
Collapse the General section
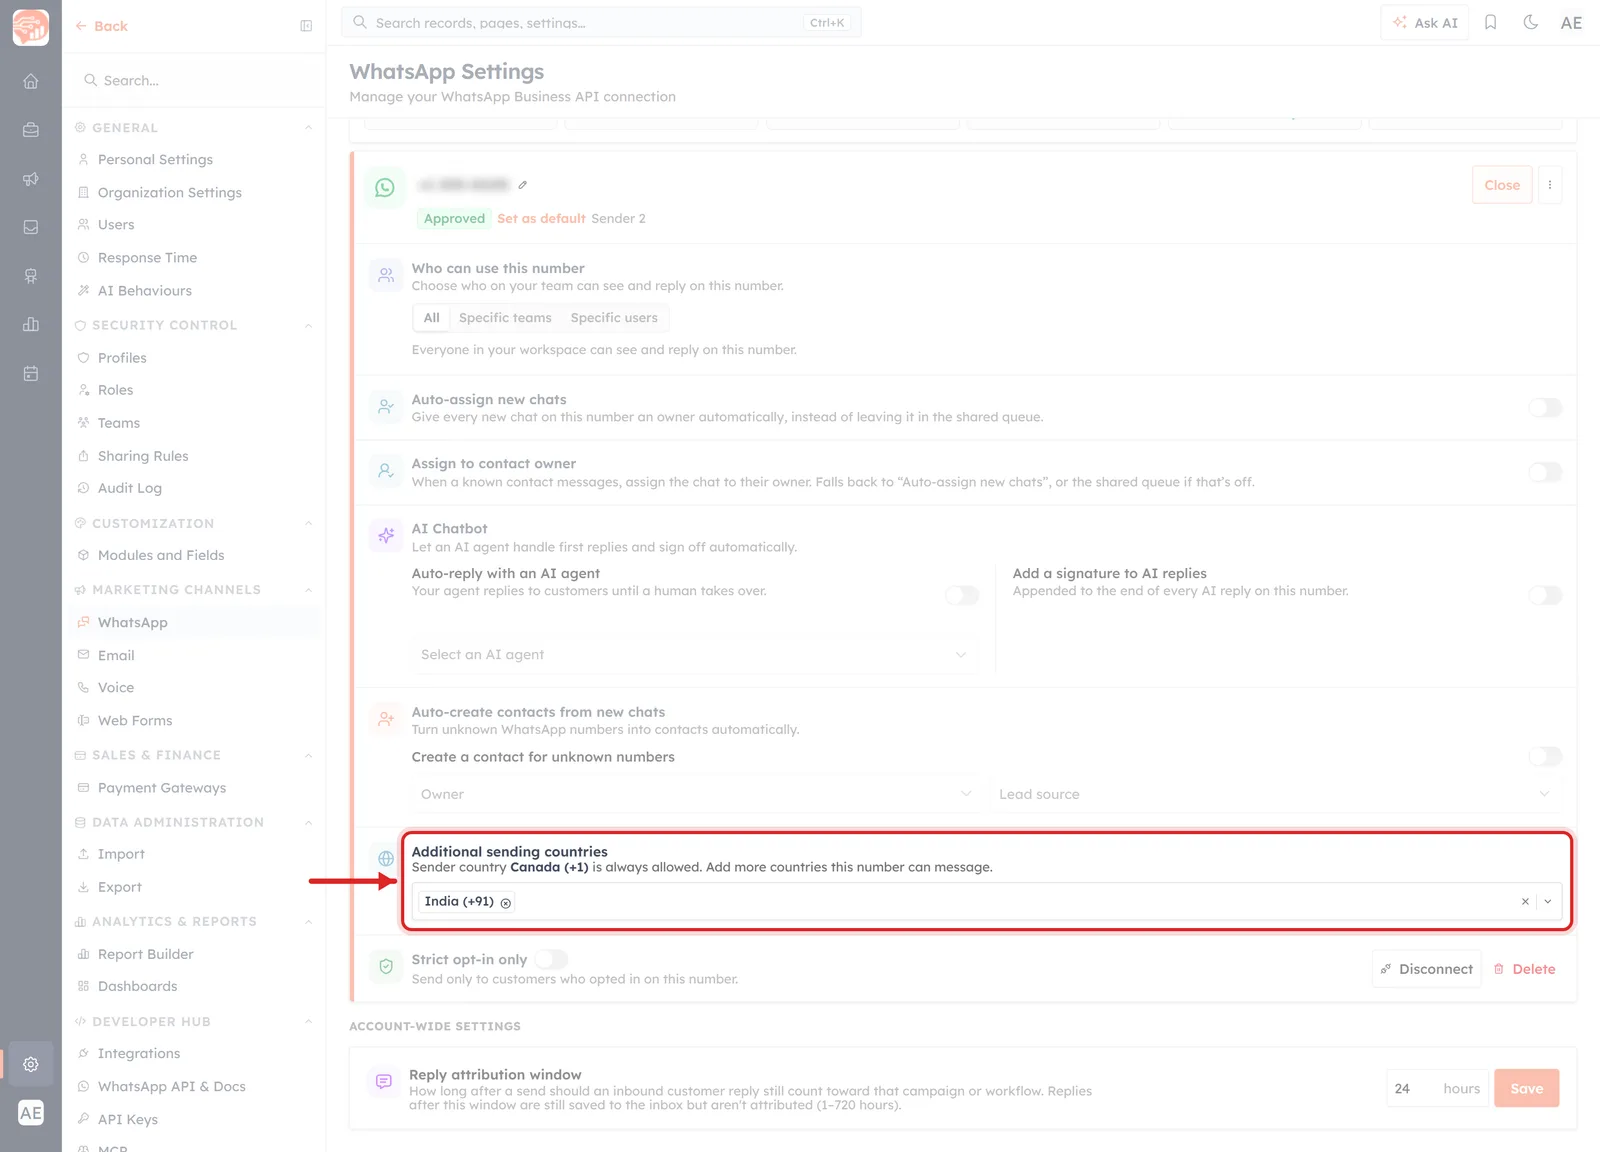tap(308, 128)
